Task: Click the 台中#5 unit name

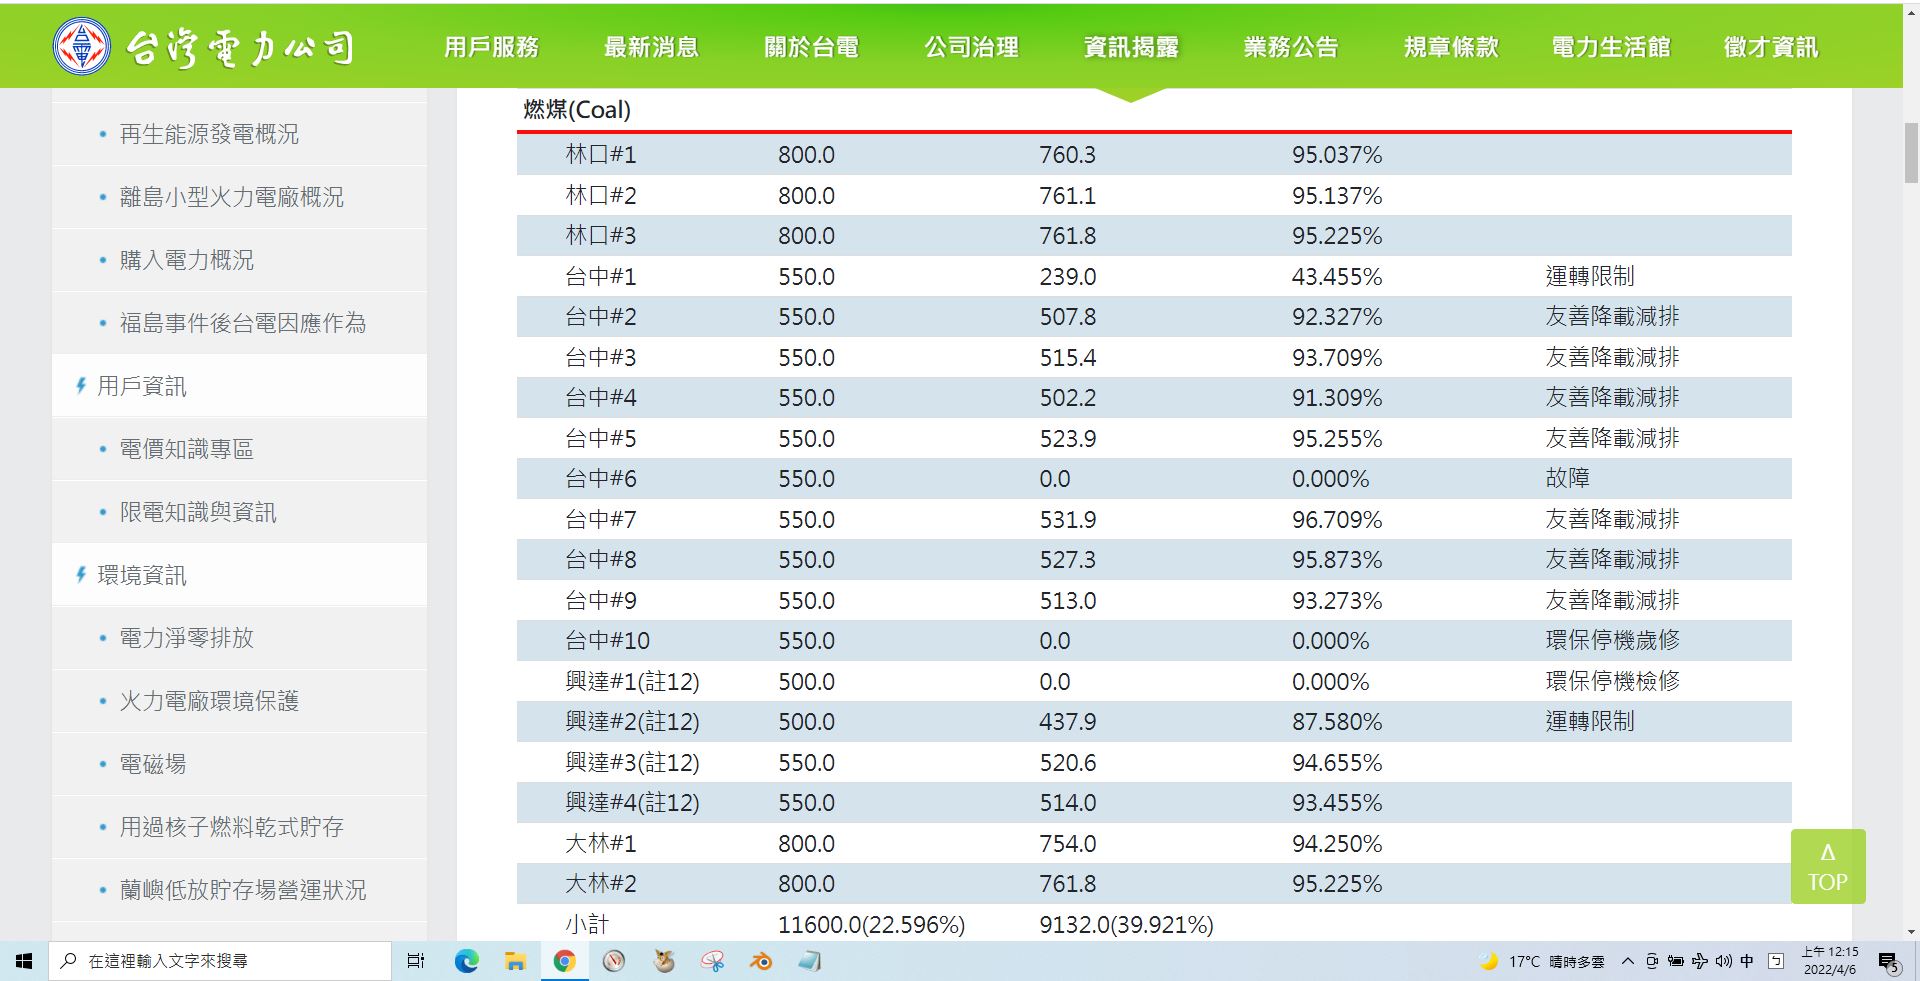Action: tap(601, 438)
